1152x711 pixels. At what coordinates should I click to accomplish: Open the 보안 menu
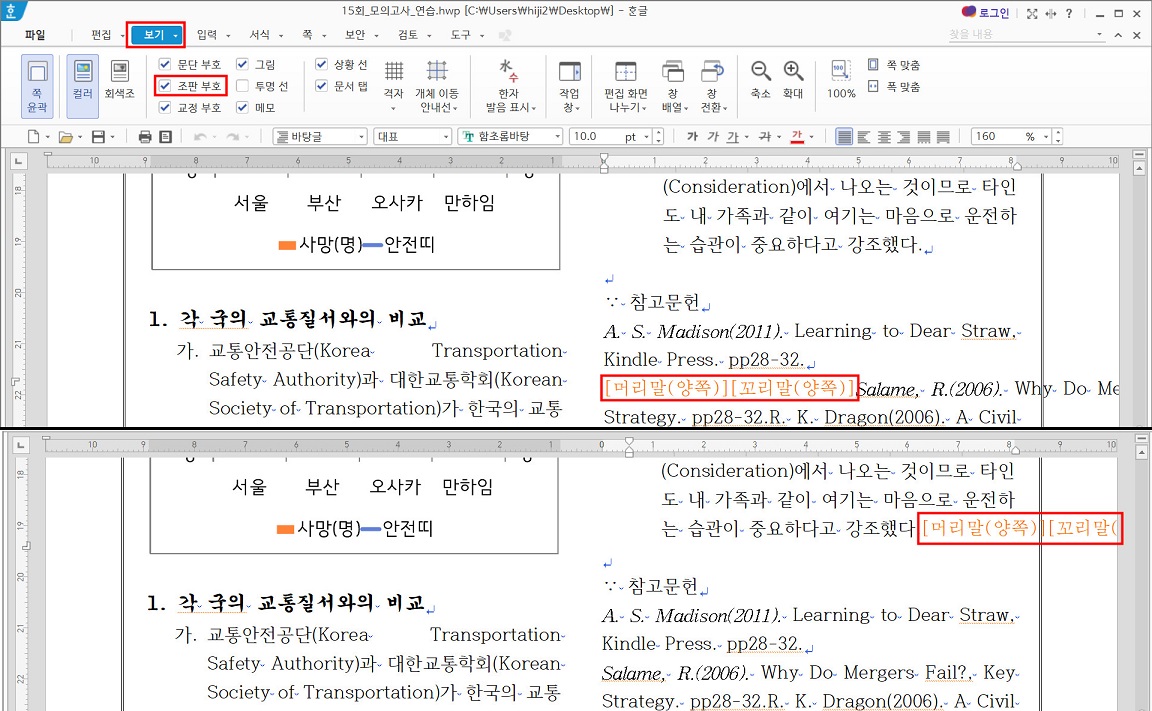[x=356, y=35]
